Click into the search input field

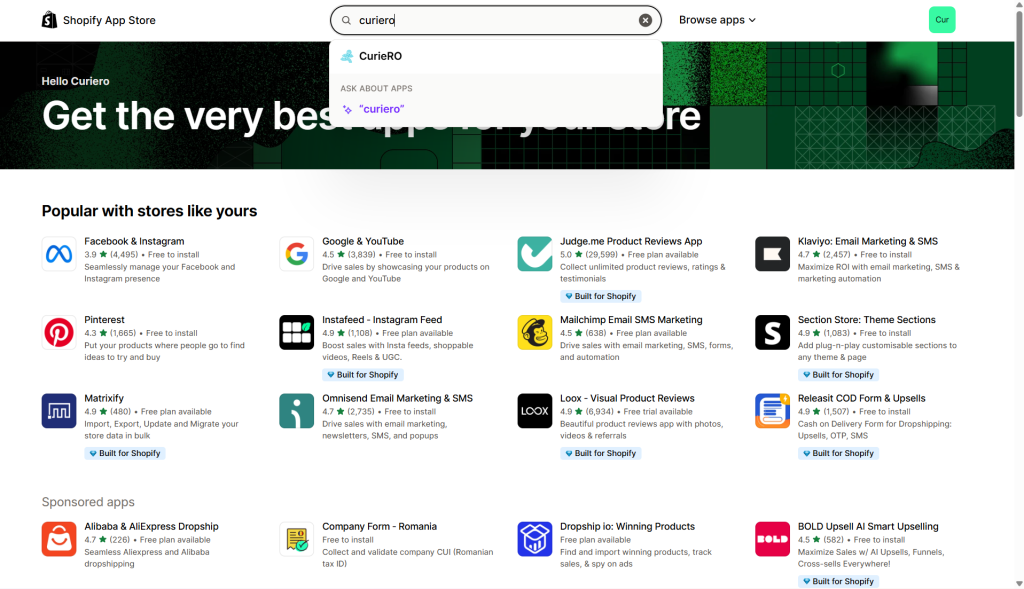click(x=496, y=20)
